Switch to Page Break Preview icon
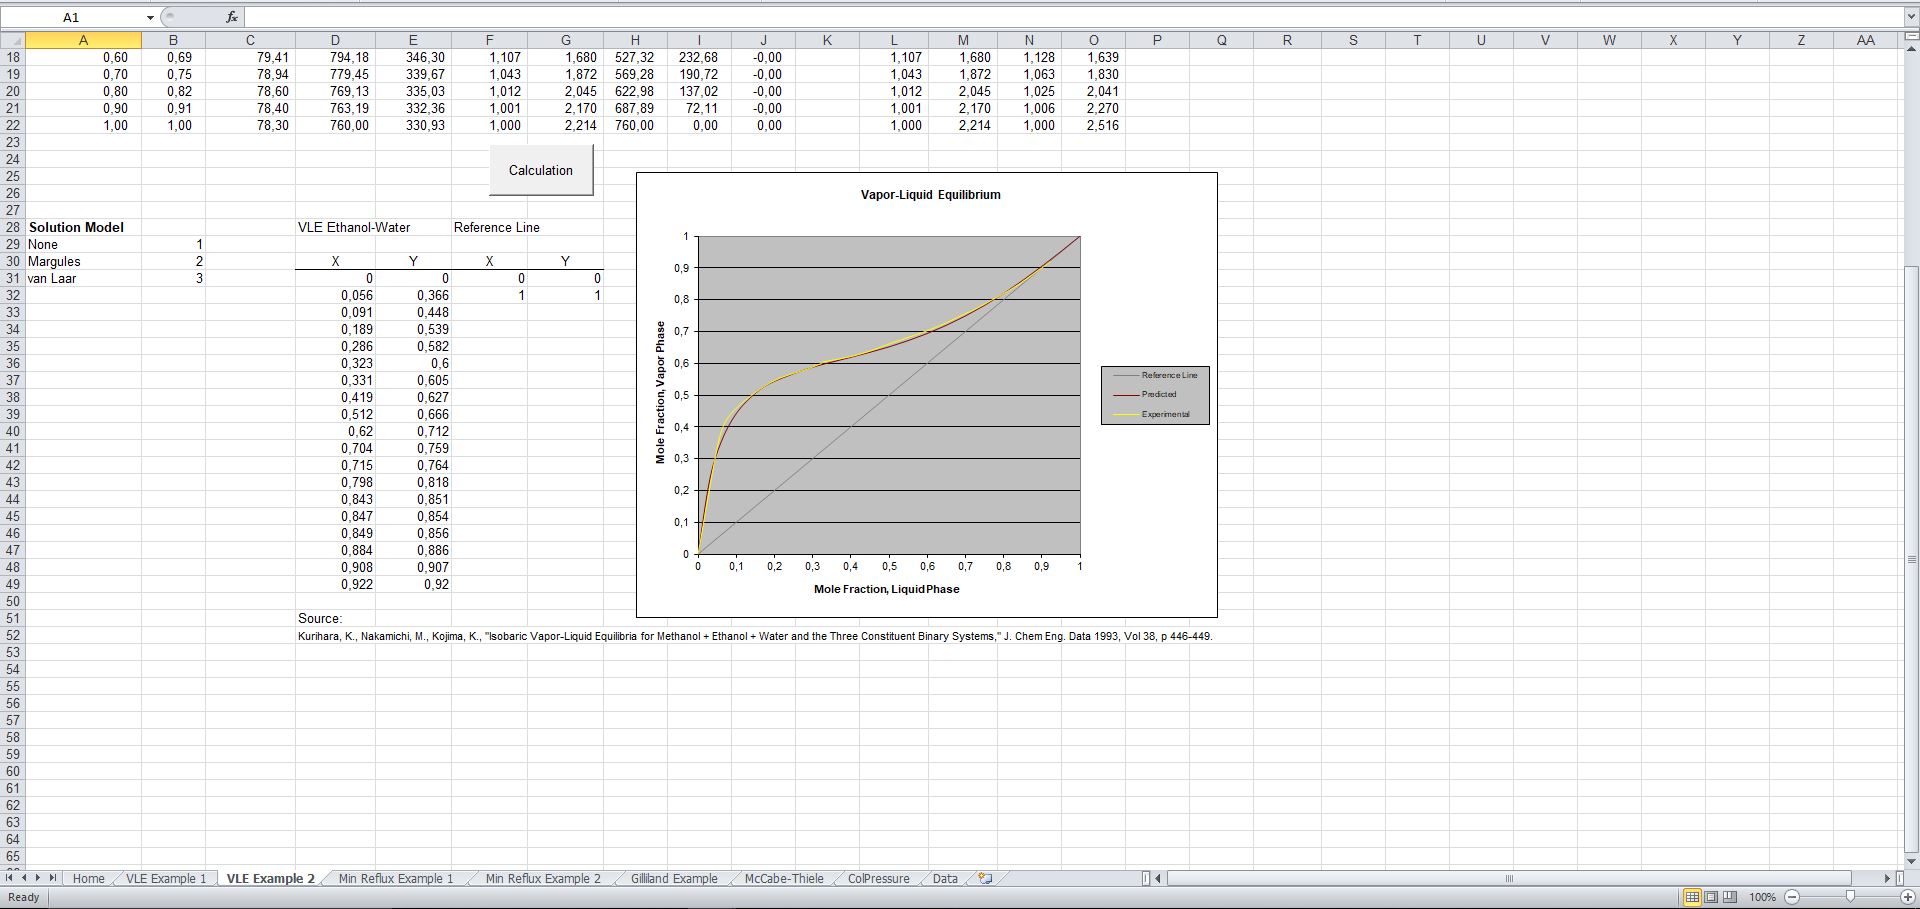This screenshot has width=1920, height=909. tap(1730, 897)
